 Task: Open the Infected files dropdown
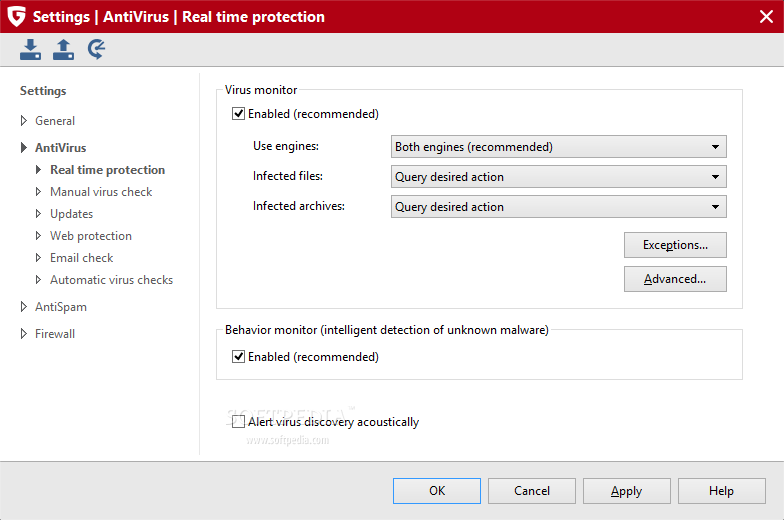click(558, 177)
